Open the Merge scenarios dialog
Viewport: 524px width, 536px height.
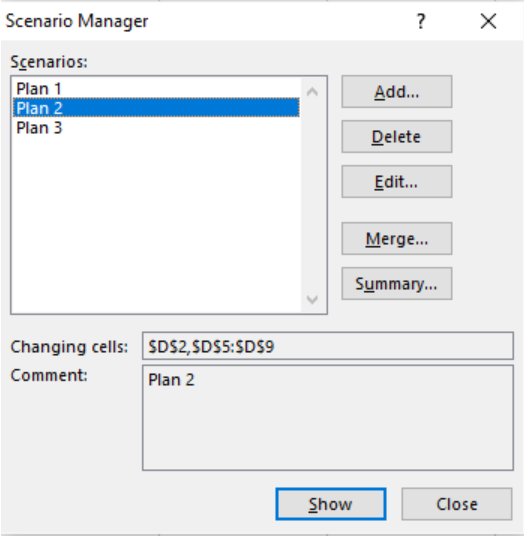(x=397, y=239)
